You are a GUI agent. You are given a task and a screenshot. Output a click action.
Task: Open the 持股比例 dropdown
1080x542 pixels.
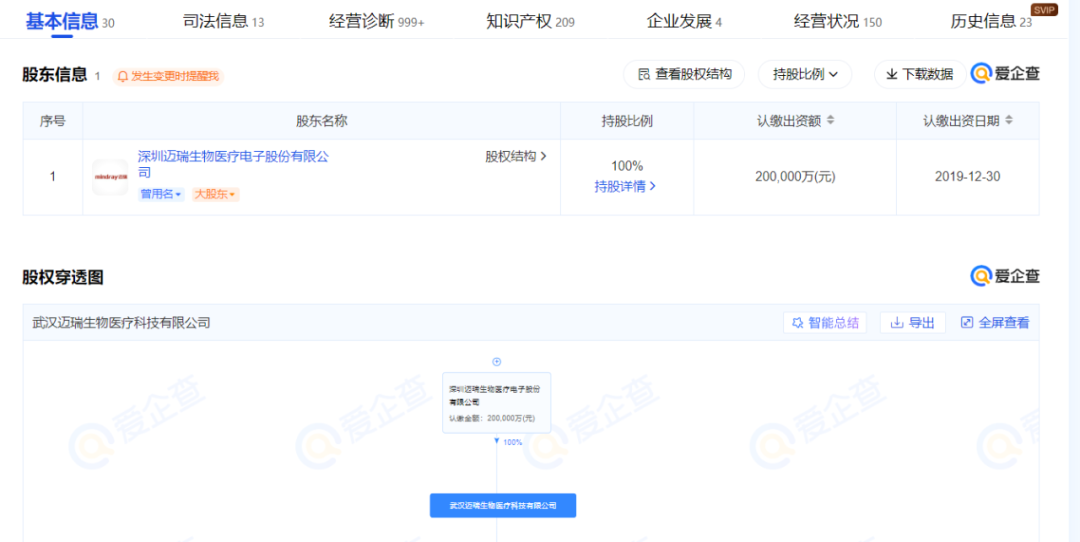(x=804, y=74)
